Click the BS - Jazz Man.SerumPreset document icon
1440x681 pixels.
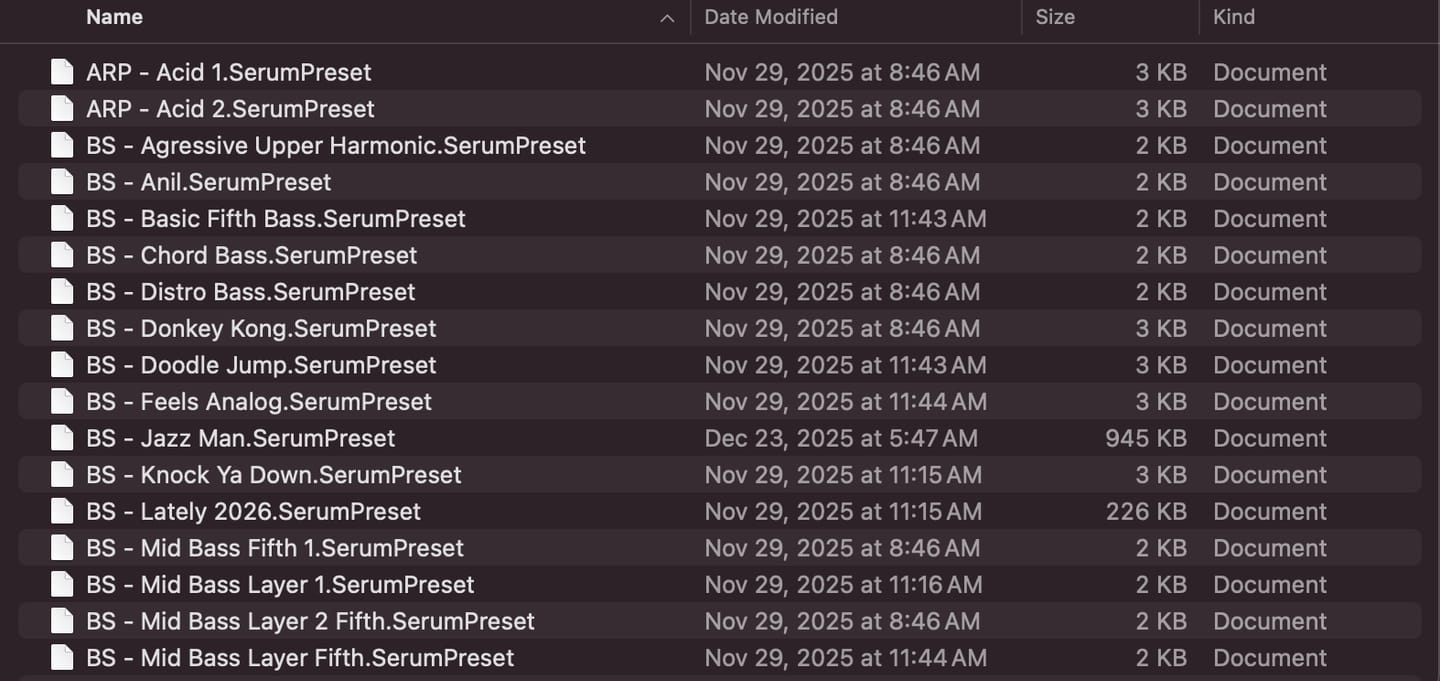62,438
